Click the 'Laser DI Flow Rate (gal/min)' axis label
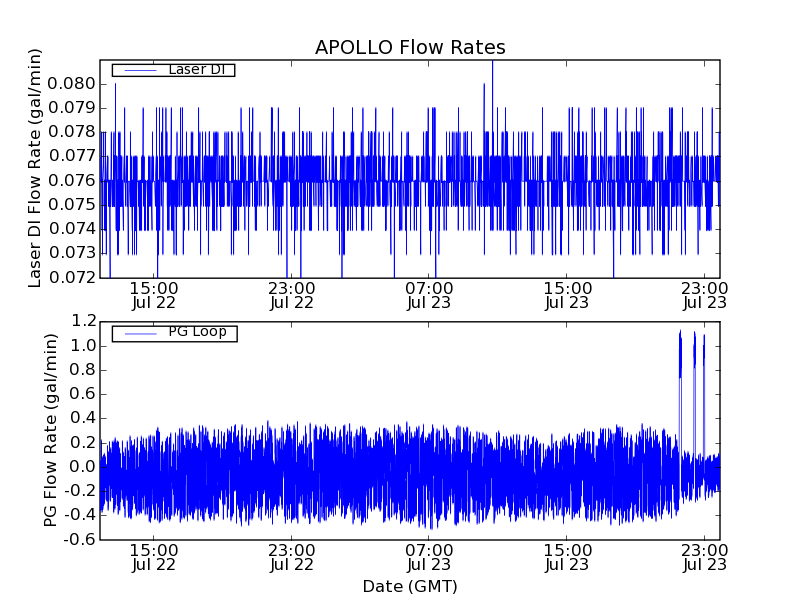Viewport: 800px width, 600px height. point(34,168)
